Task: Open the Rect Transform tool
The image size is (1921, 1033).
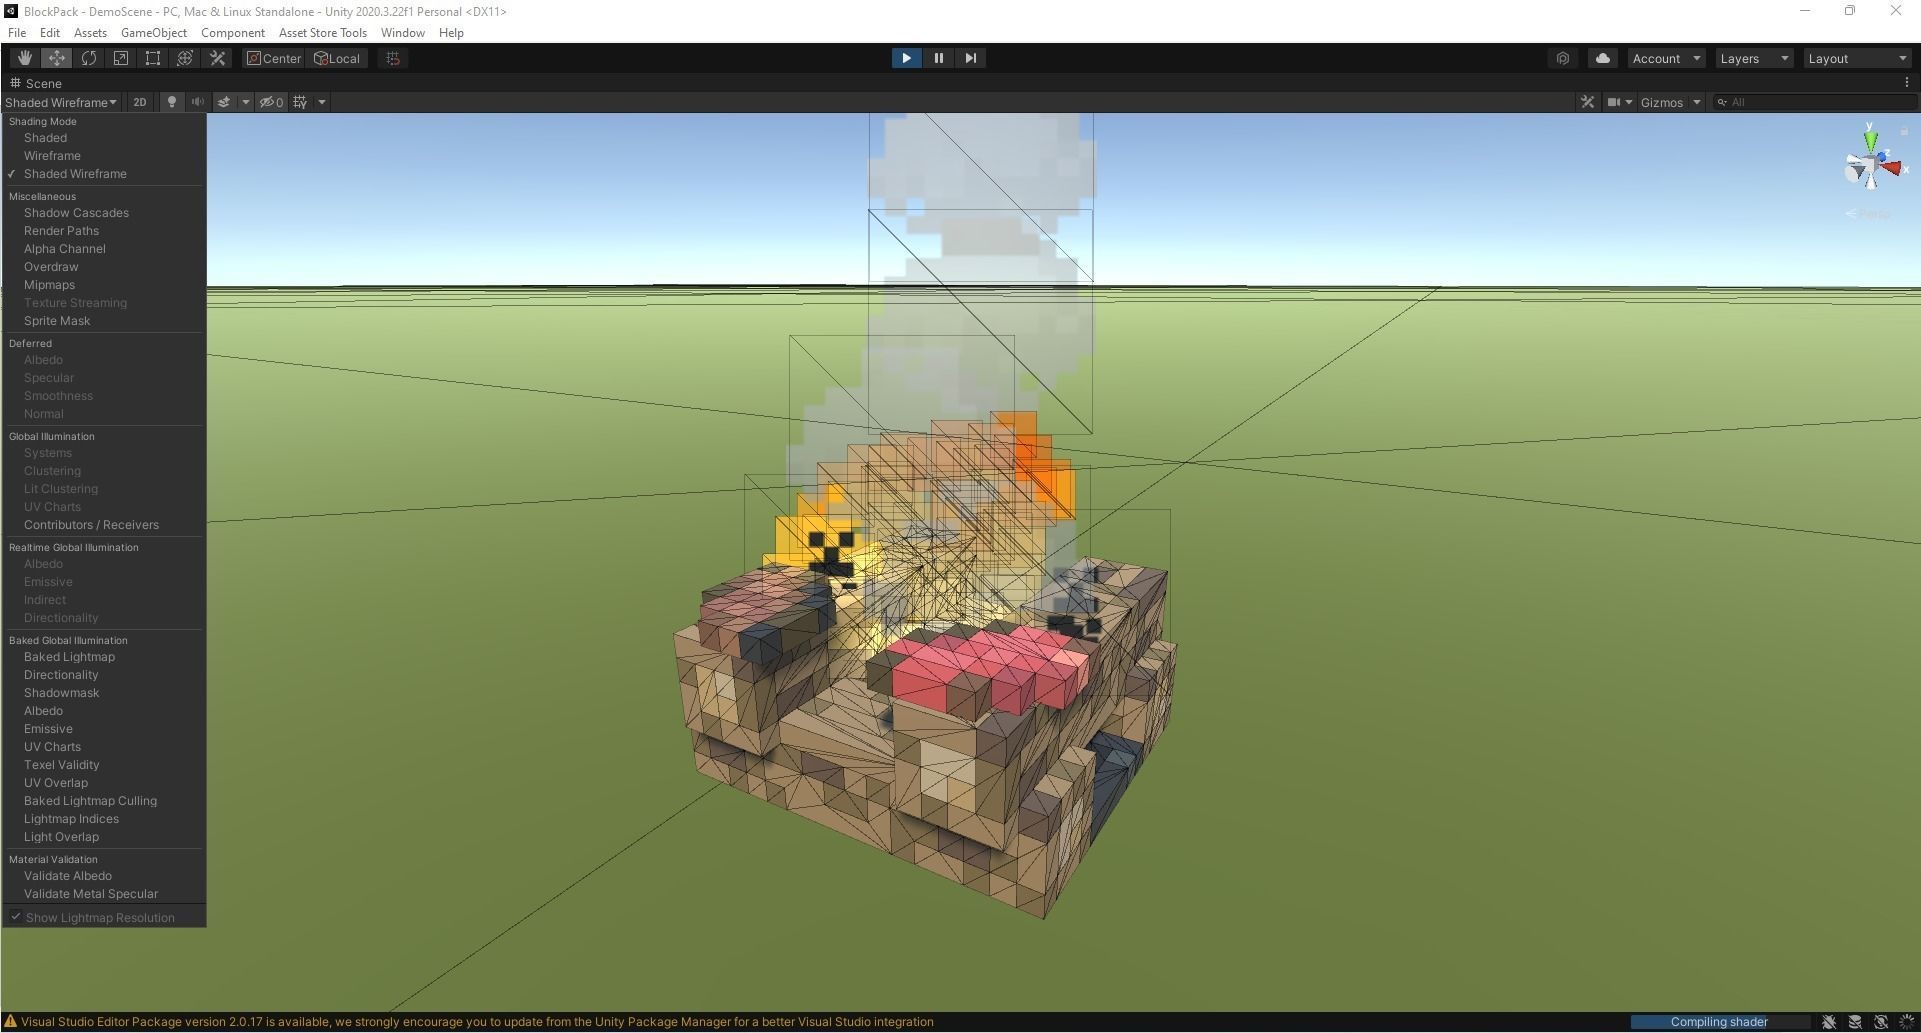Action: pos(152,57)
